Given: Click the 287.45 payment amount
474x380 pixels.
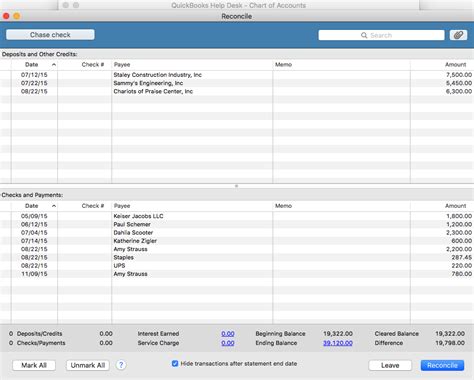Looking at the screenshot, I should pos(462,257).
